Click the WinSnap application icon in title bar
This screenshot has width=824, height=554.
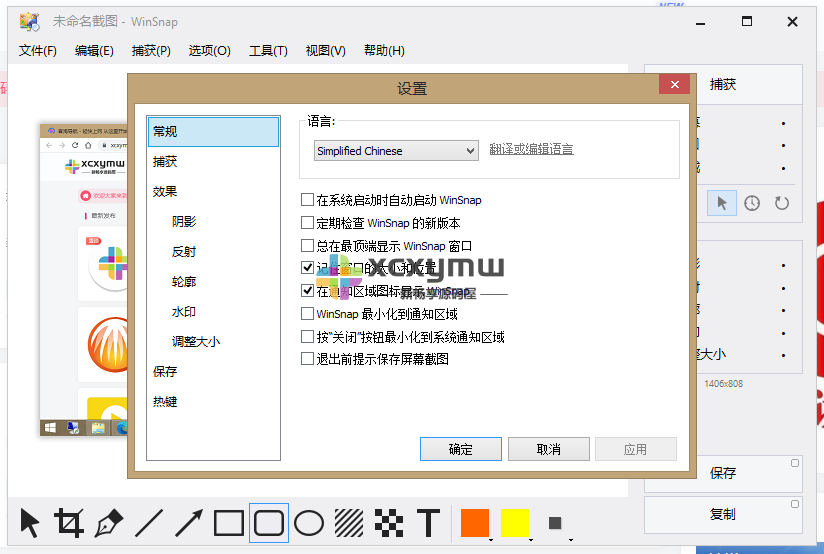pos(29,22)
